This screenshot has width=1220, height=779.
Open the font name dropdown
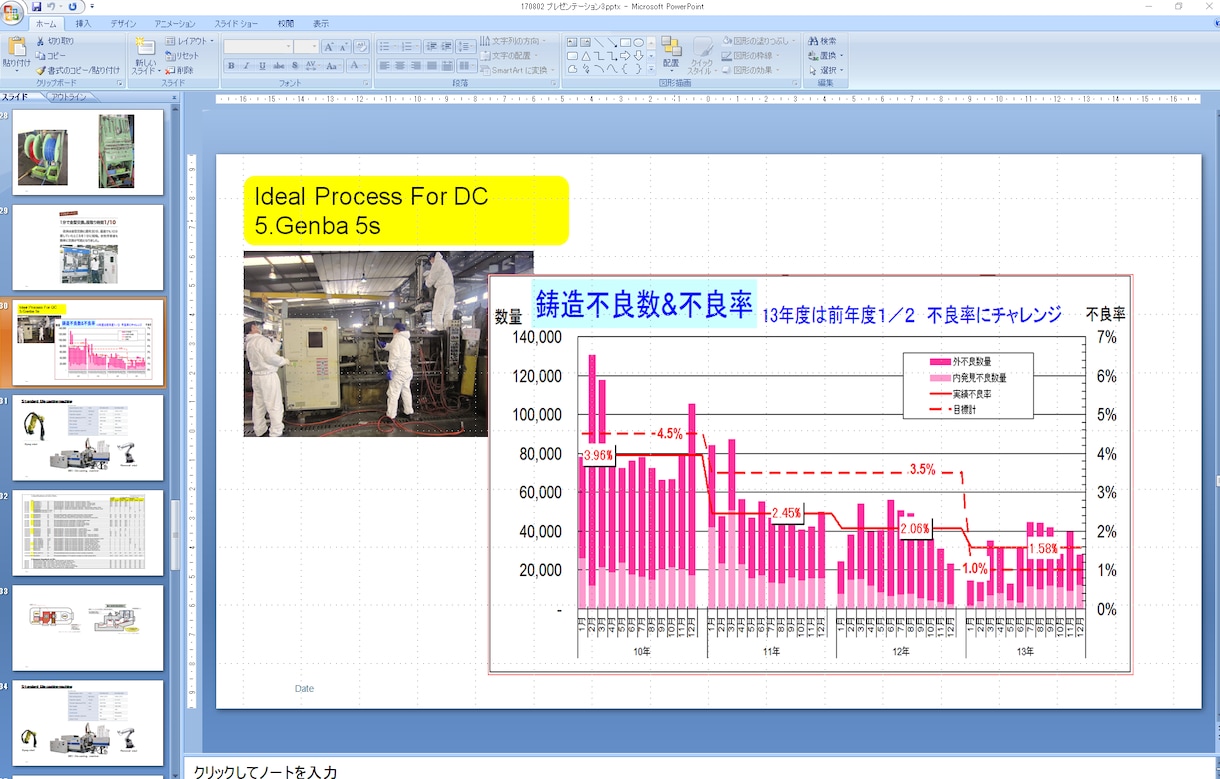(288, 46)
